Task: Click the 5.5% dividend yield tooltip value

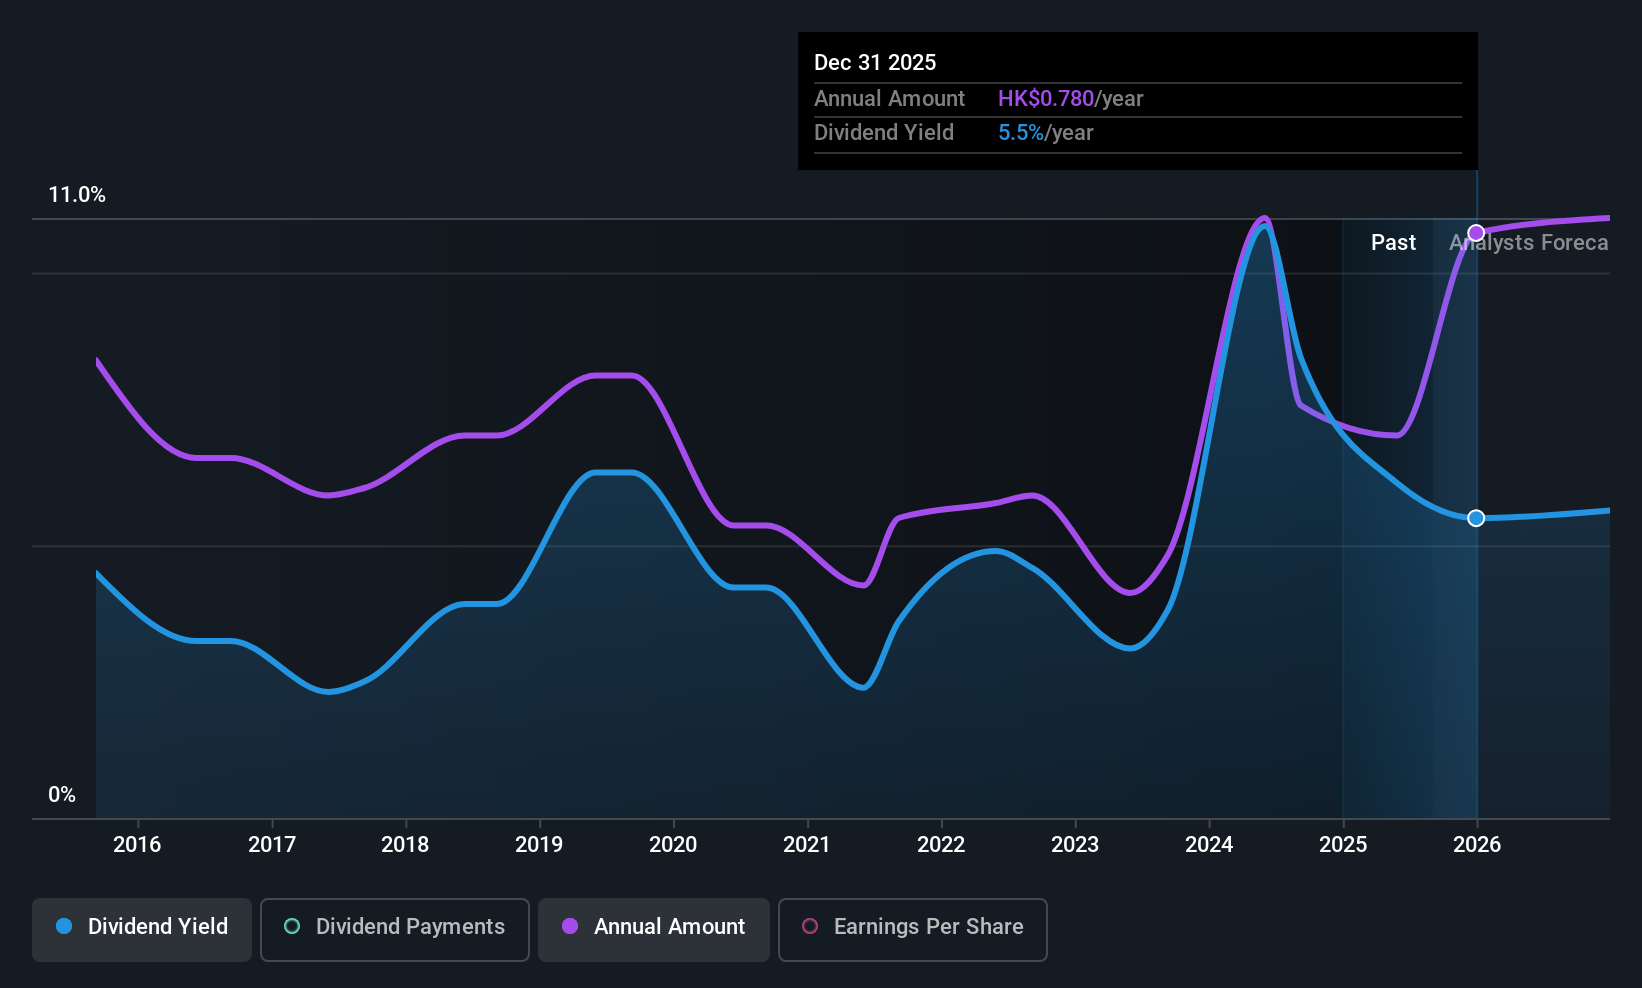Action: [x=1021, y=132]
